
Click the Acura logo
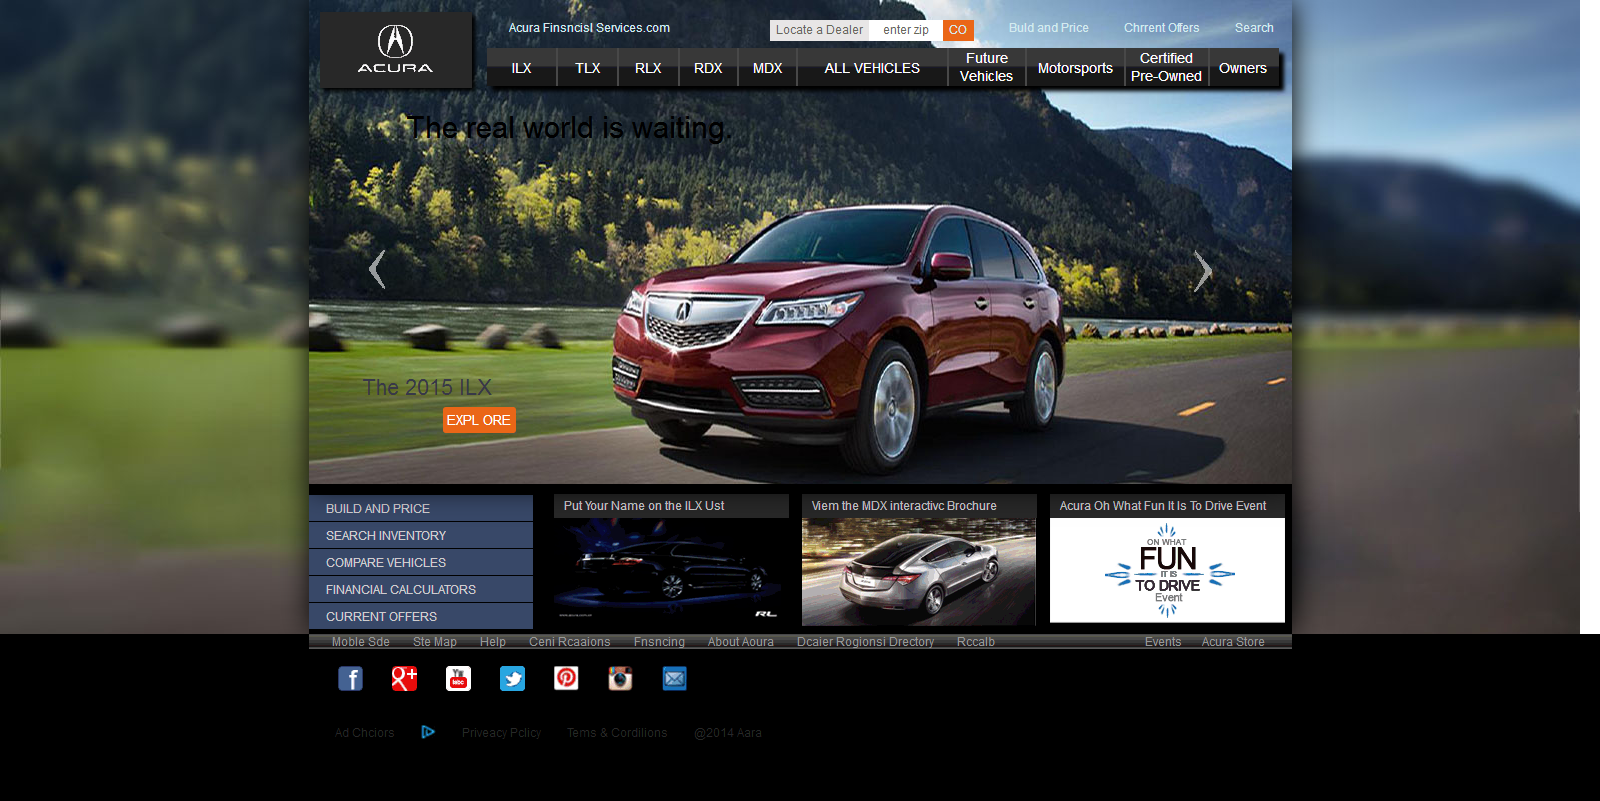click(x=396, y=50)
